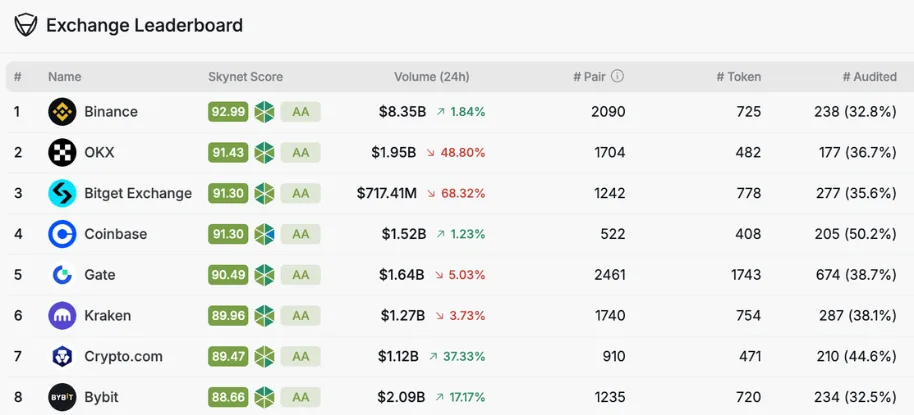Open the Kraken exchange logo
Image resolution: width=914 pixels, height=415 pixels.
62,316
